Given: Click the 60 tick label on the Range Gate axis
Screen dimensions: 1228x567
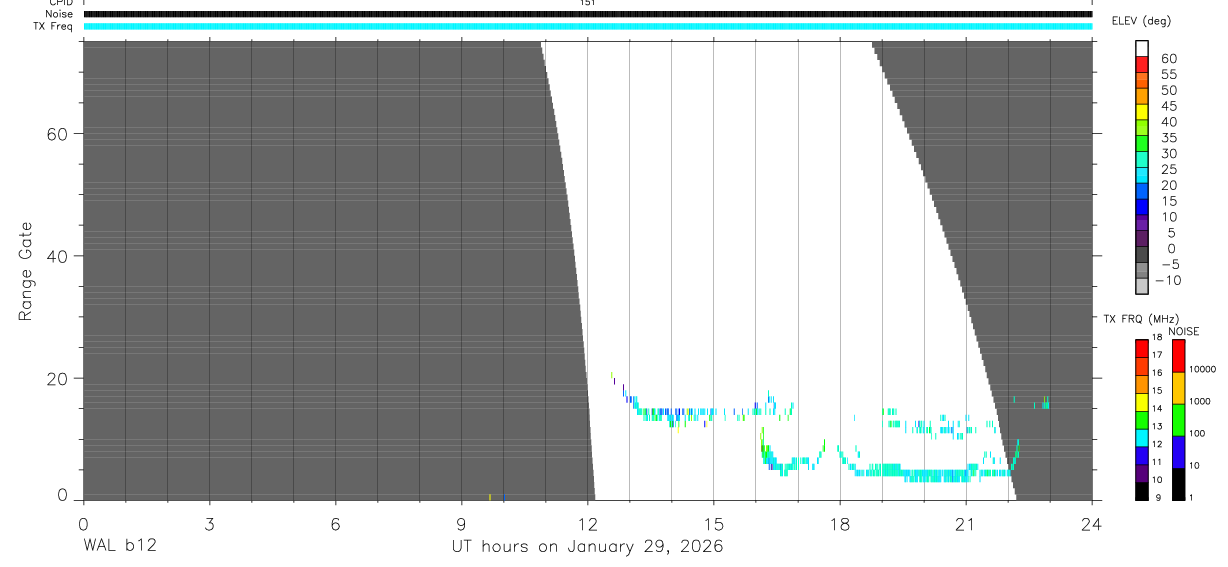Looking at the screenshot, I should 57,134.
